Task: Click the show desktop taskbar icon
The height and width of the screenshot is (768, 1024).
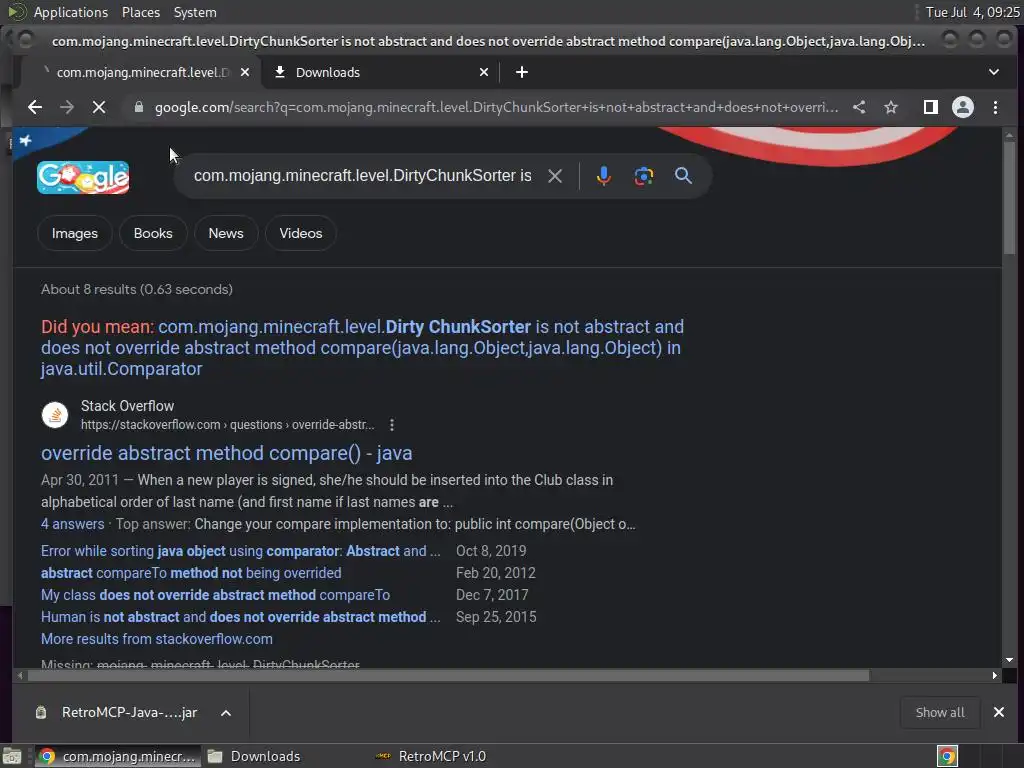Action: [x=12, y=756]
